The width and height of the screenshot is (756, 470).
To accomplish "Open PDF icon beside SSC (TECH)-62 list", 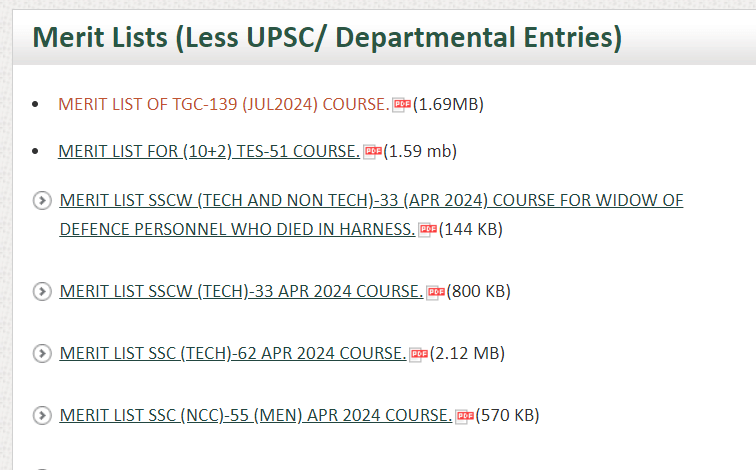I will tap(419, 354).
